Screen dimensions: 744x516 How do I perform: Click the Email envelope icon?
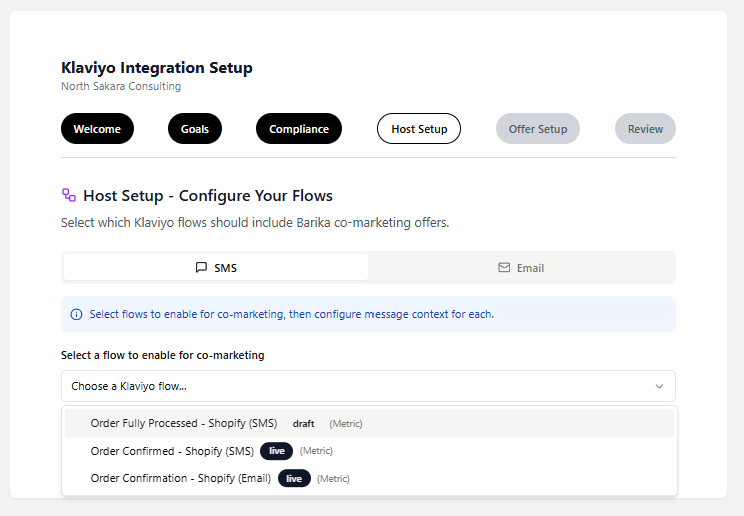[x=504, y=268]
